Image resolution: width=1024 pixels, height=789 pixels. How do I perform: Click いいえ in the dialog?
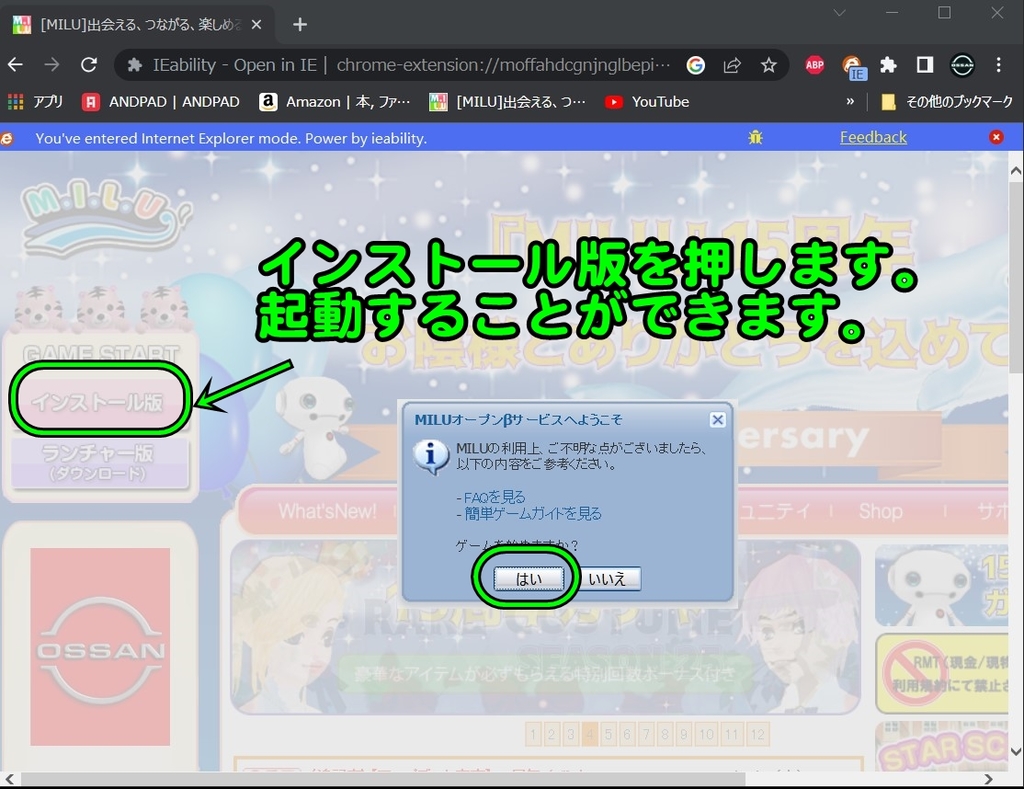(607, 579)
